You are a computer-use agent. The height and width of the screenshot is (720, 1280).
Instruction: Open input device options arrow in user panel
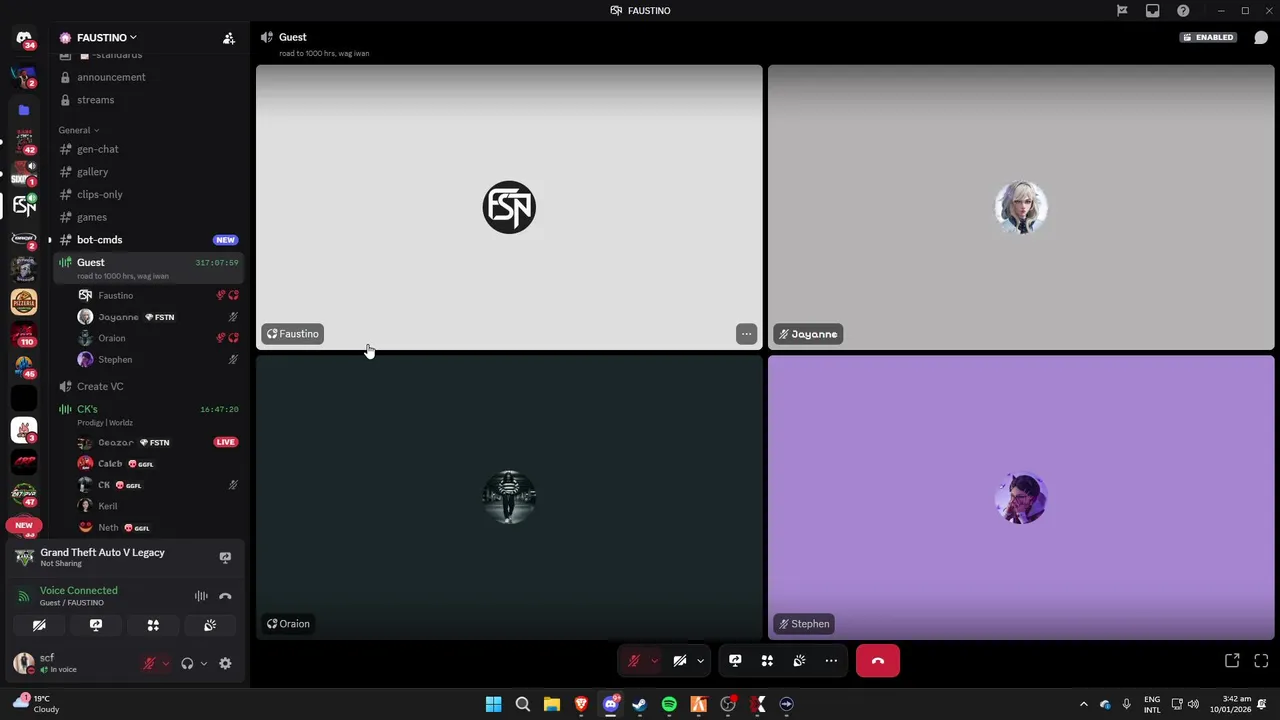click(165, 663)
